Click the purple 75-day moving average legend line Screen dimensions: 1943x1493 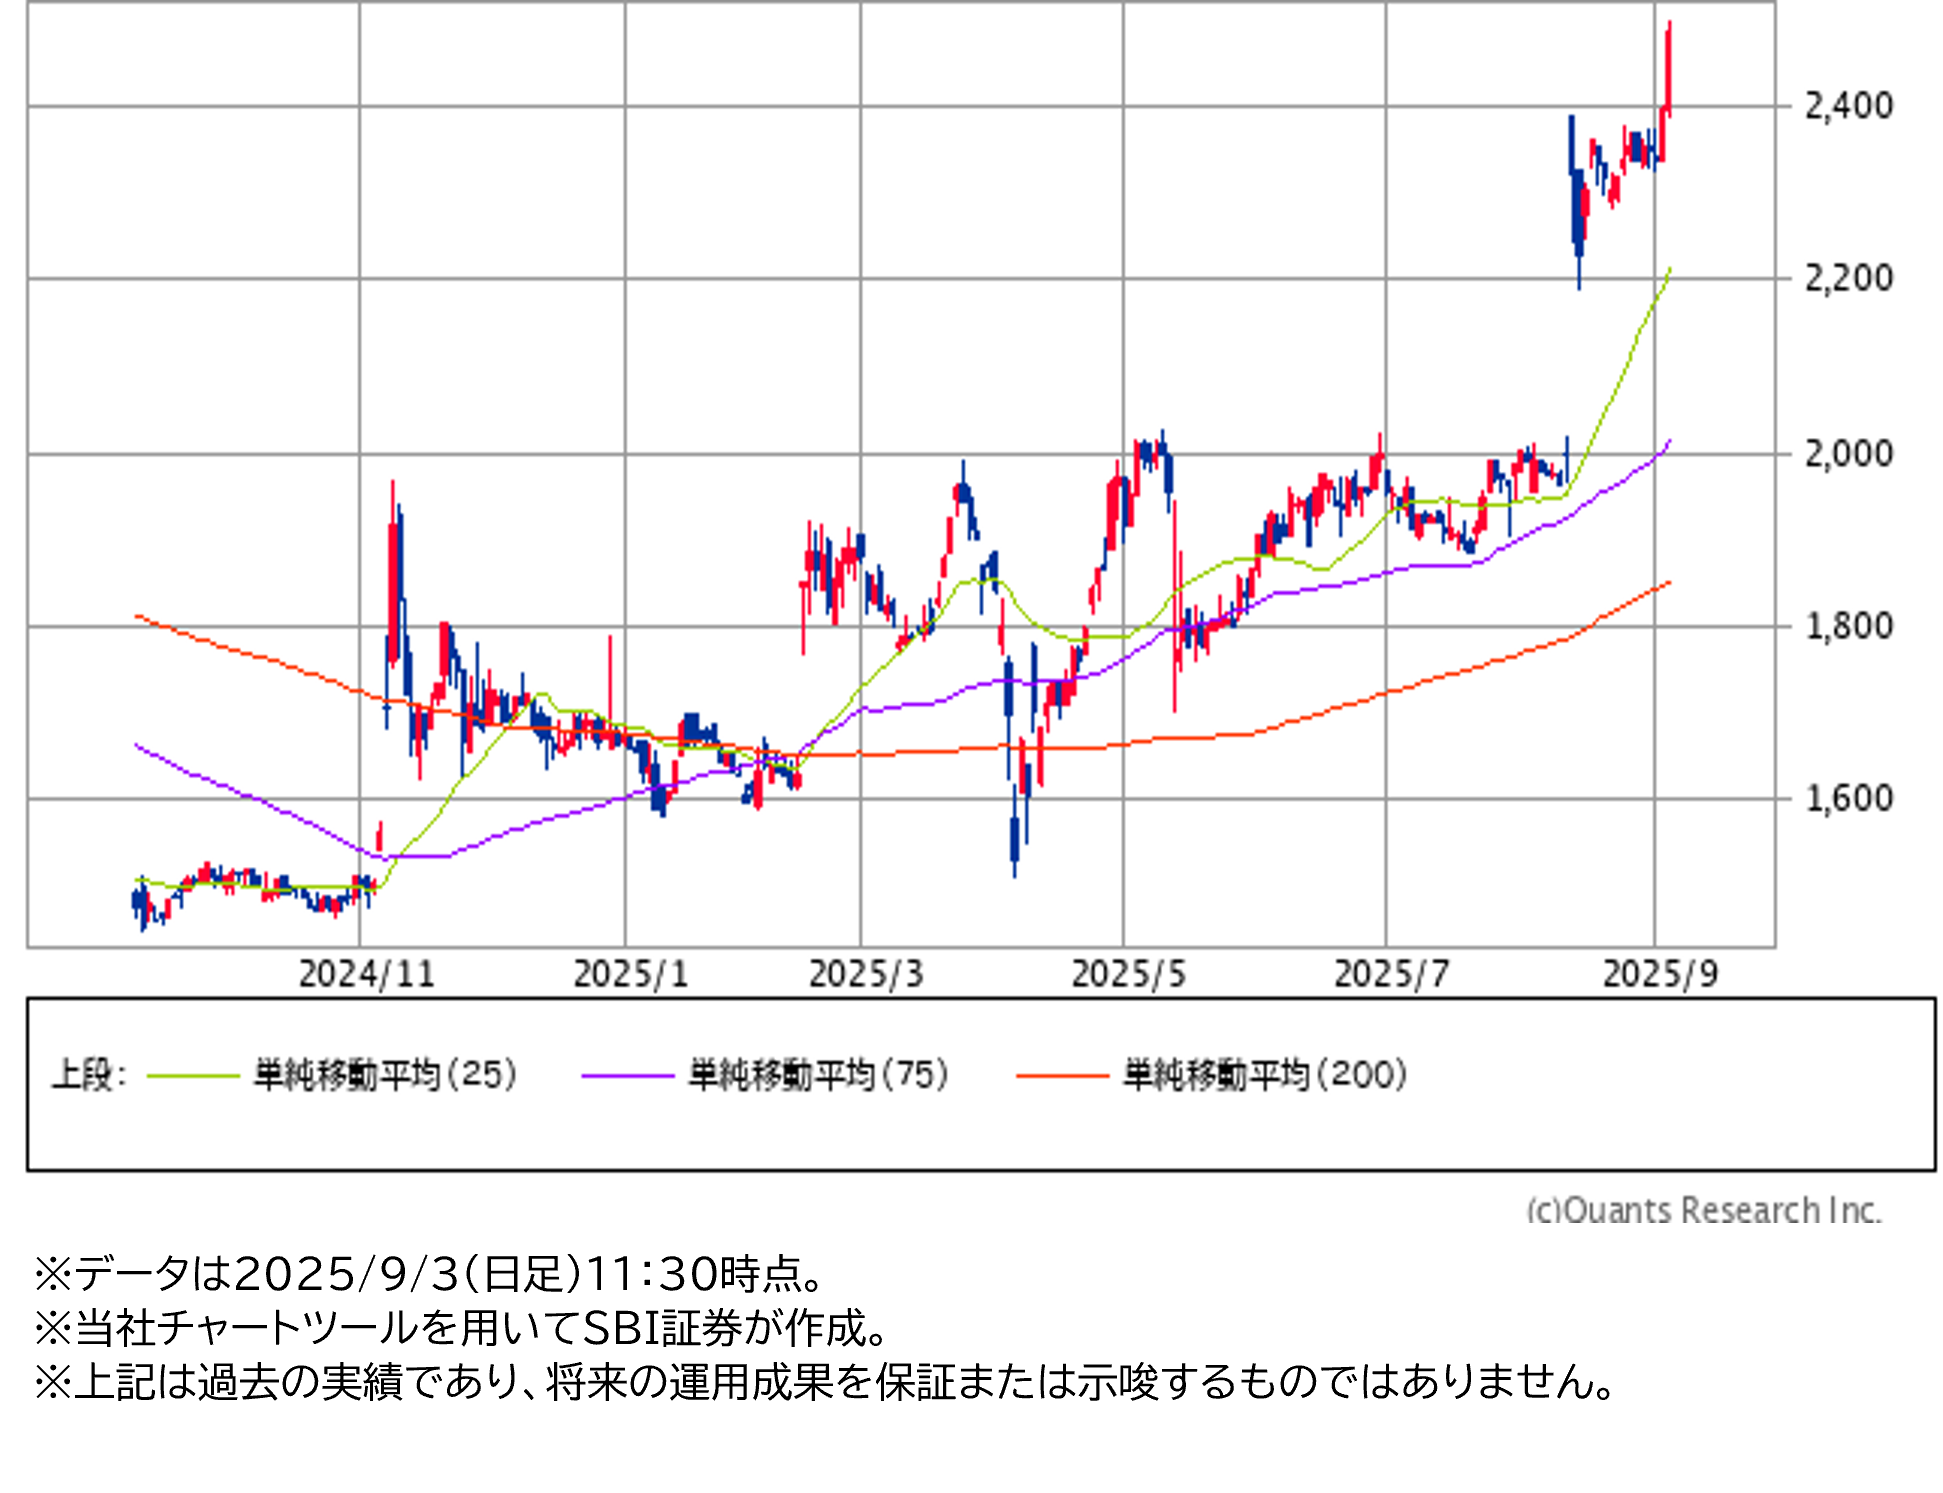[x=628, y=1076]
